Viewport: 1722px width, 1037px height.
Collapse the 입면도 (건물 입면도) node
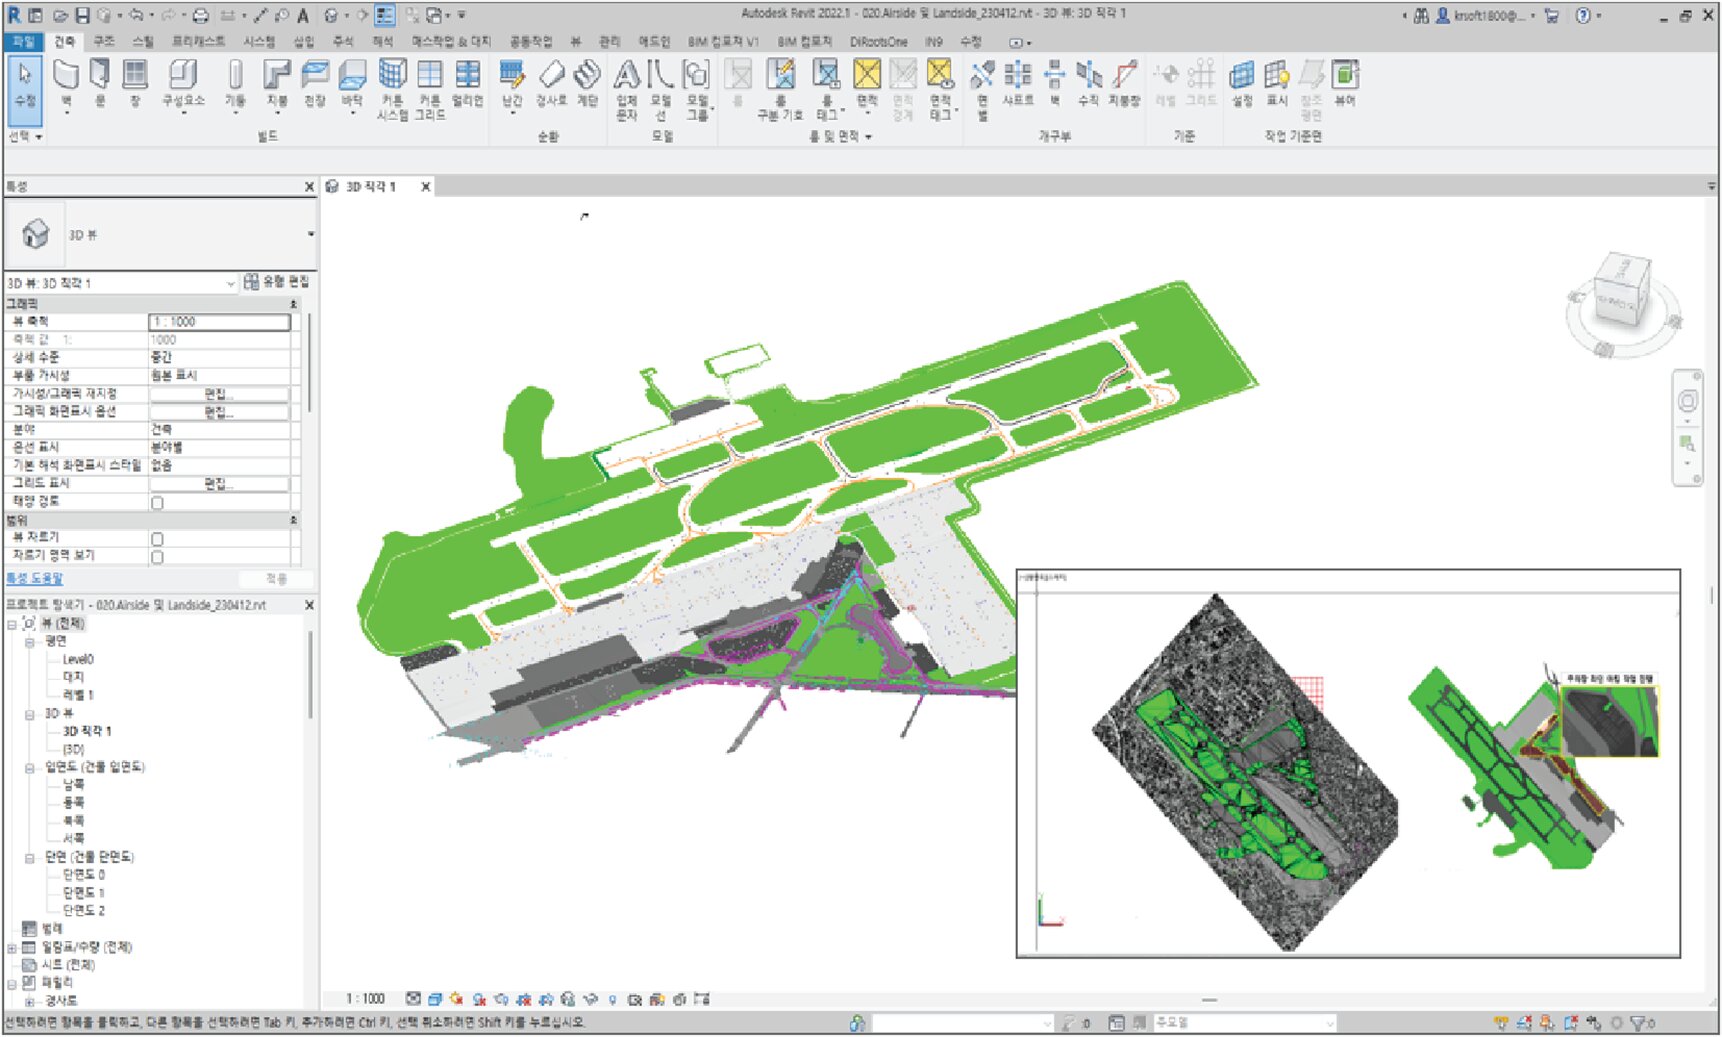click(30, 768)
